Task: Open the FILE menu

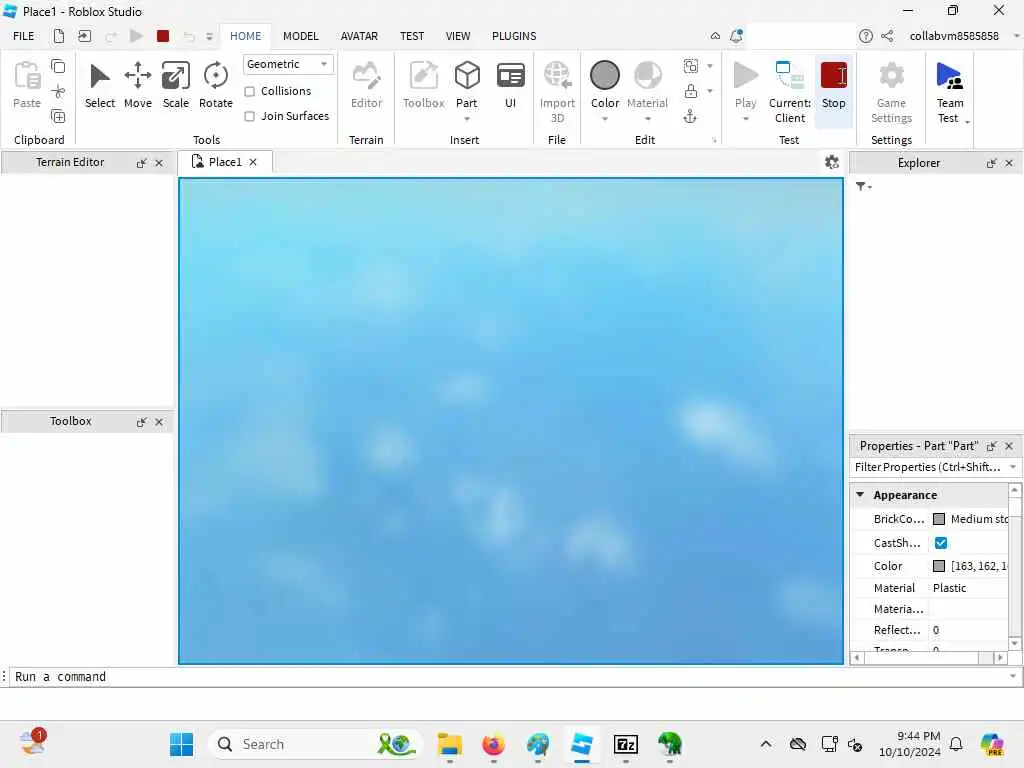Action: point(24,36)
